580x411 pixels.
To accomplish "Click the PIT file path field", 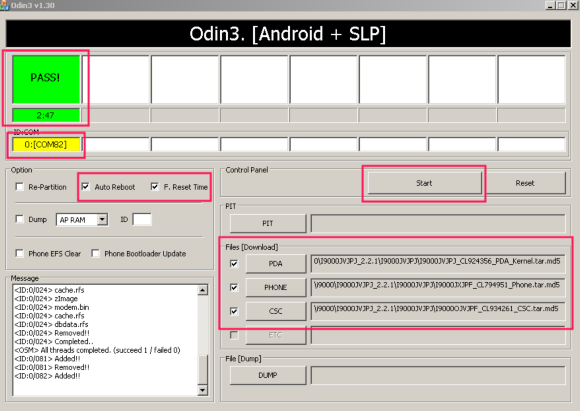I will click(x=438, y=223).
